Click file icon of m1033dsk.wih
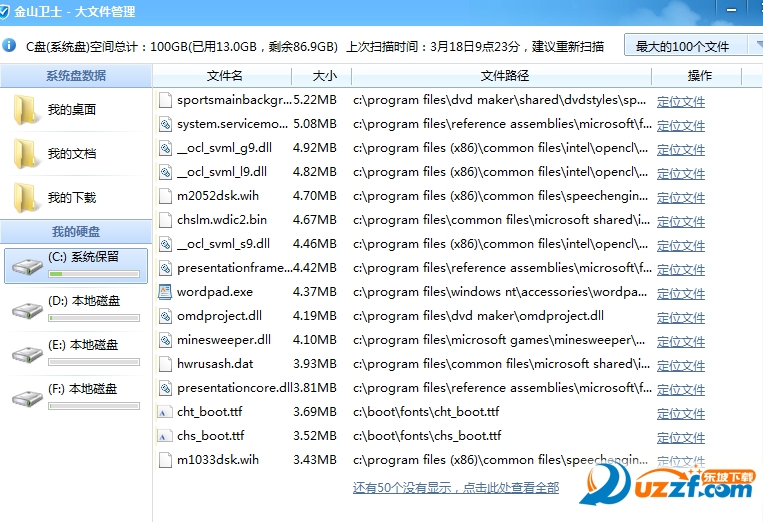 (x=165, y=460)
